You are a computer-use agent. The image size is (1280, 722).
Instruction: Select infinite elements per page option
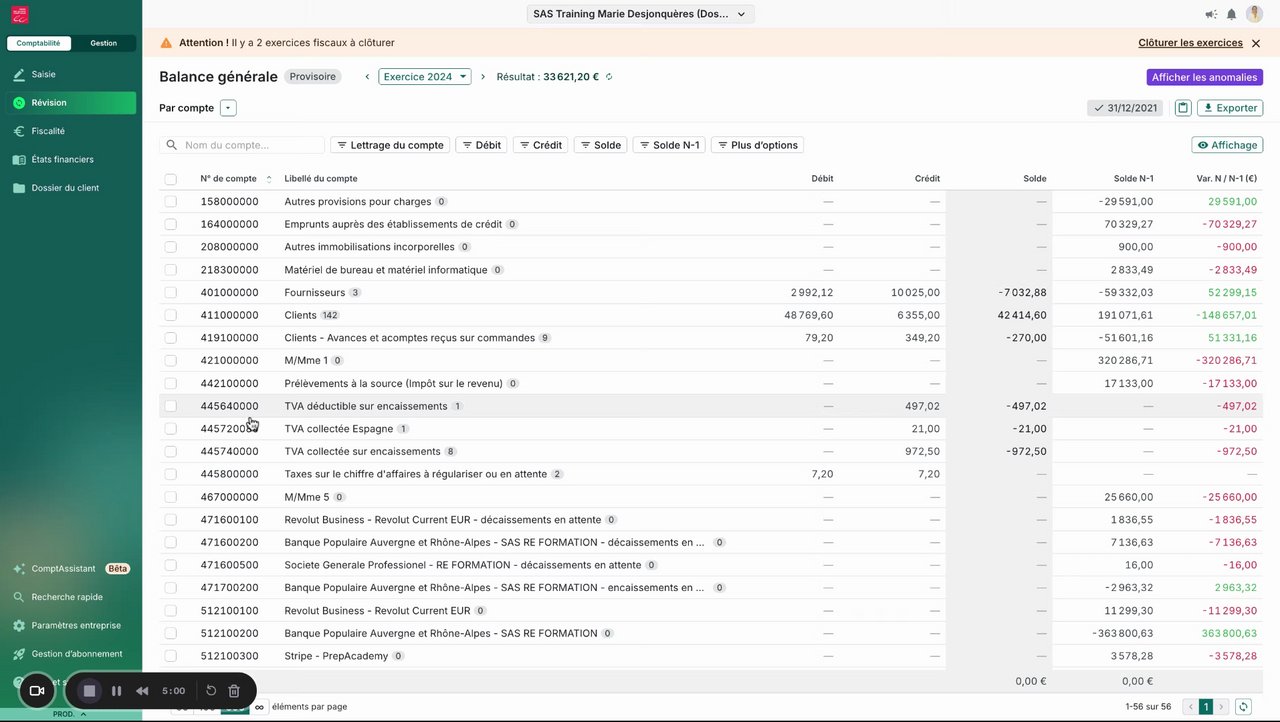(x=260, y=707)
